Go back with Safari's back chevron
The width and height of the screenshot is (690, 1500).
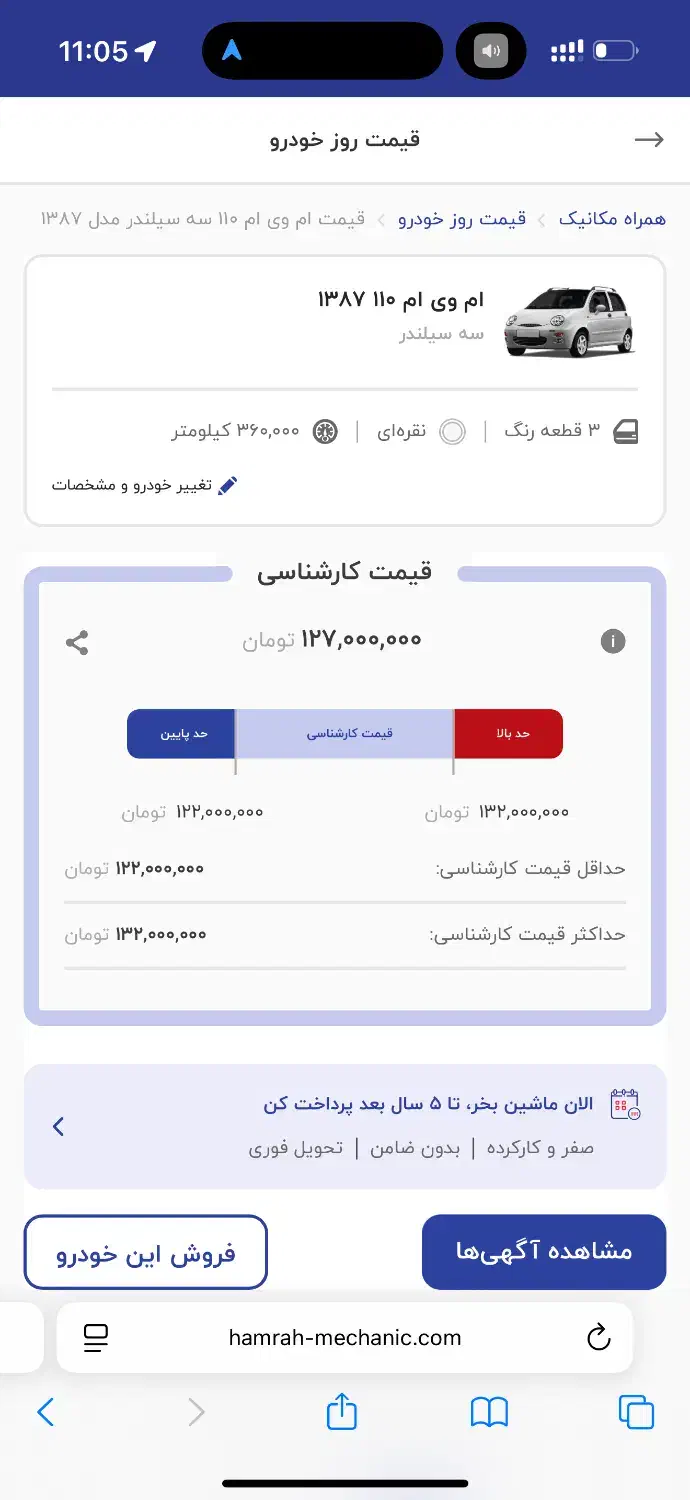point(46,1412)
